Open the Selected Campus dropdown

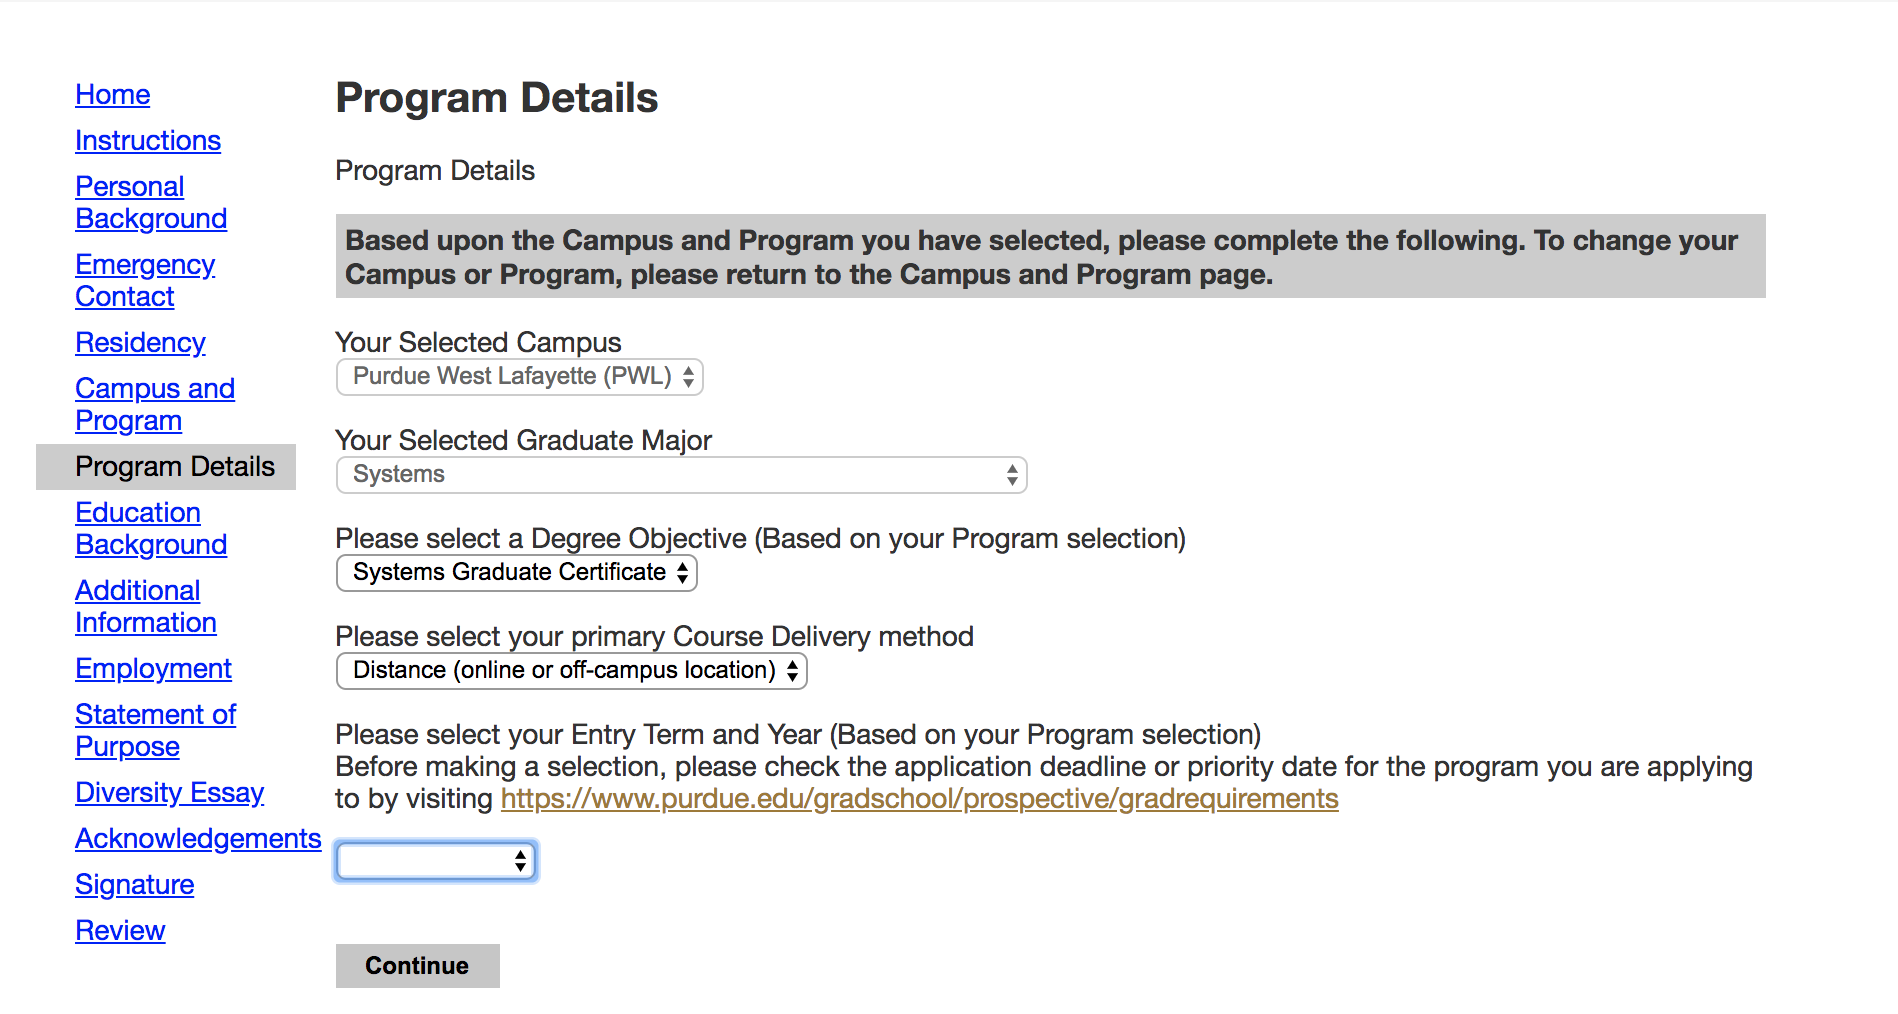(519, 377)
